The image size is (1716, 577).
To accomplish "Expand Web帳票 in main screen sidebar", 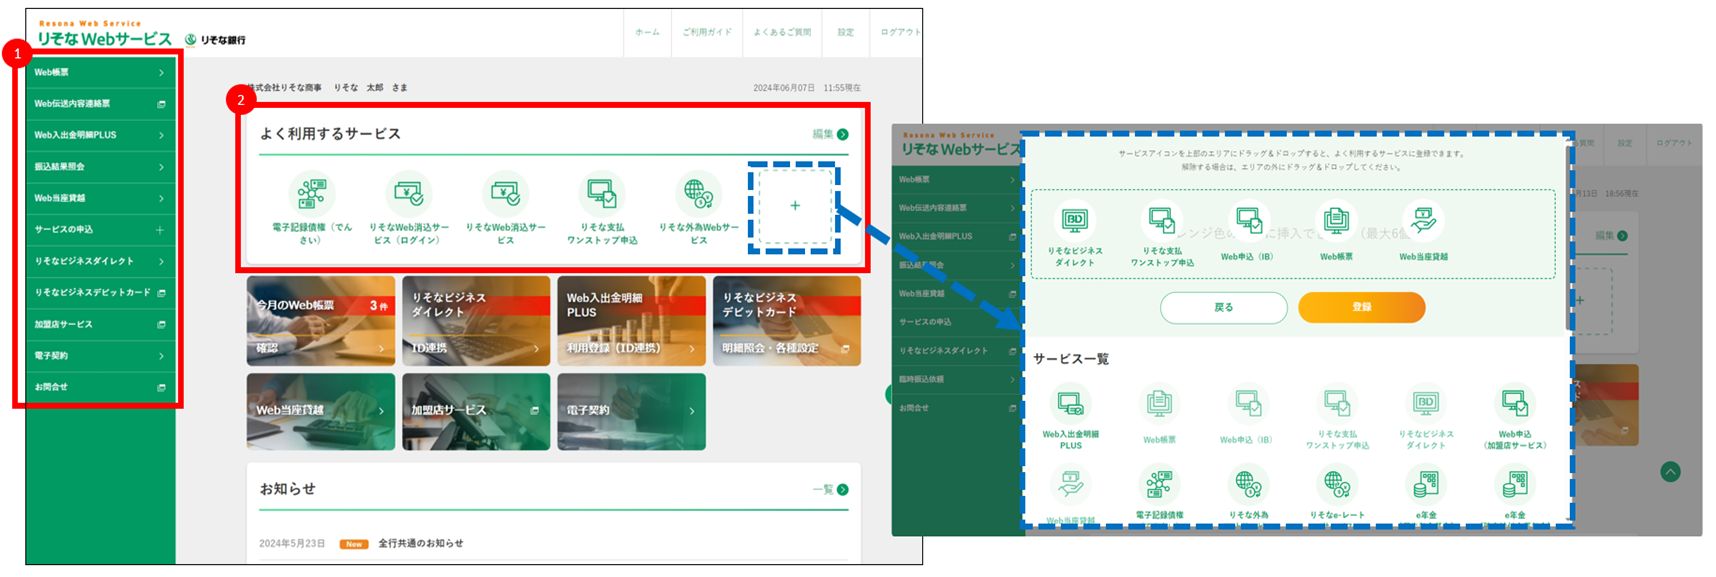I will (100, 72).
